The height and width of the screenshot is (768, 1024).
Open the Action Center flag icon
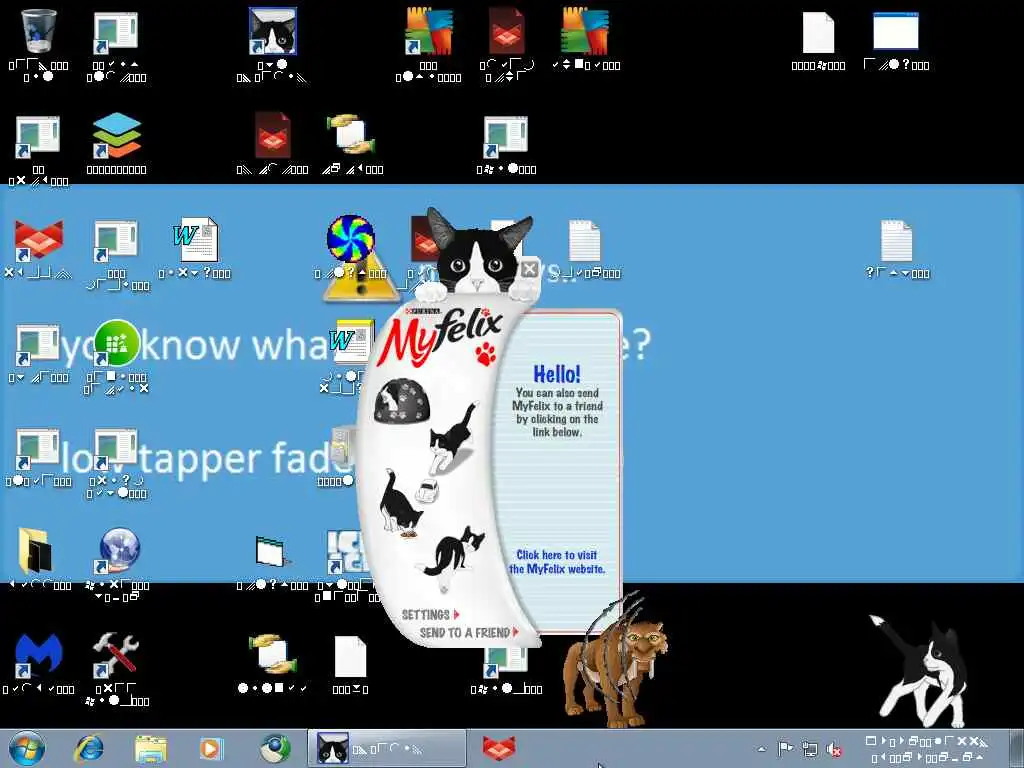786,748
